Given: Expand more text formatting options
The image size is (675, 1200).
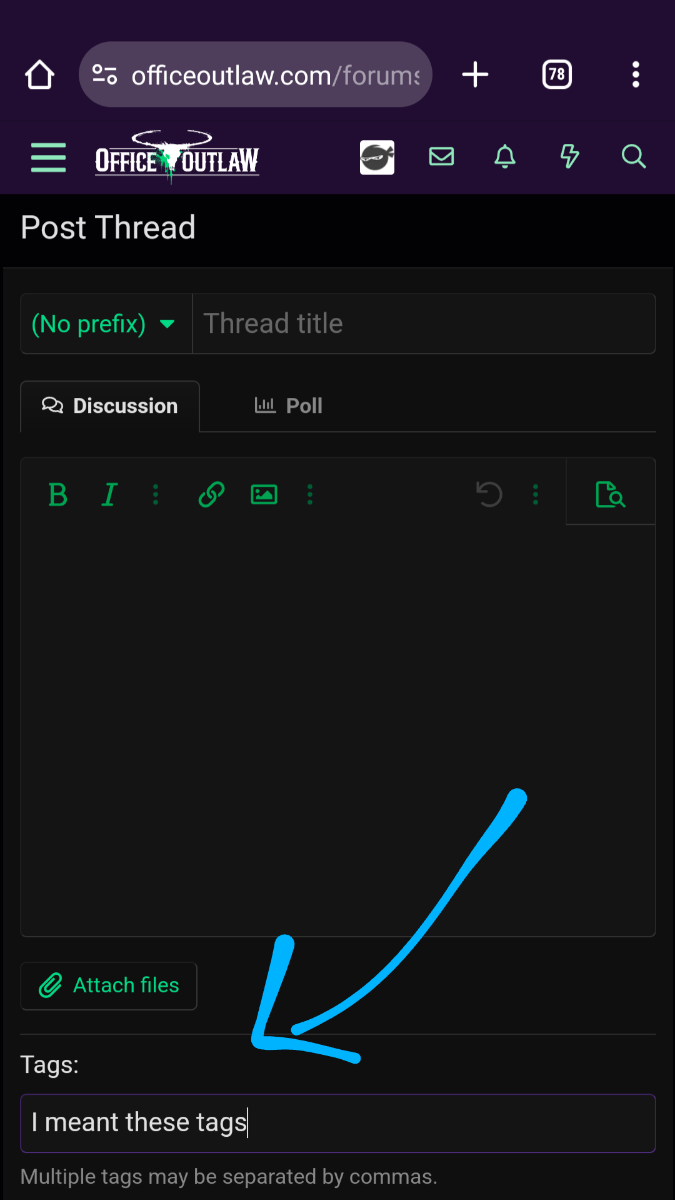Looking at the screenshot, I should (155, 494).
